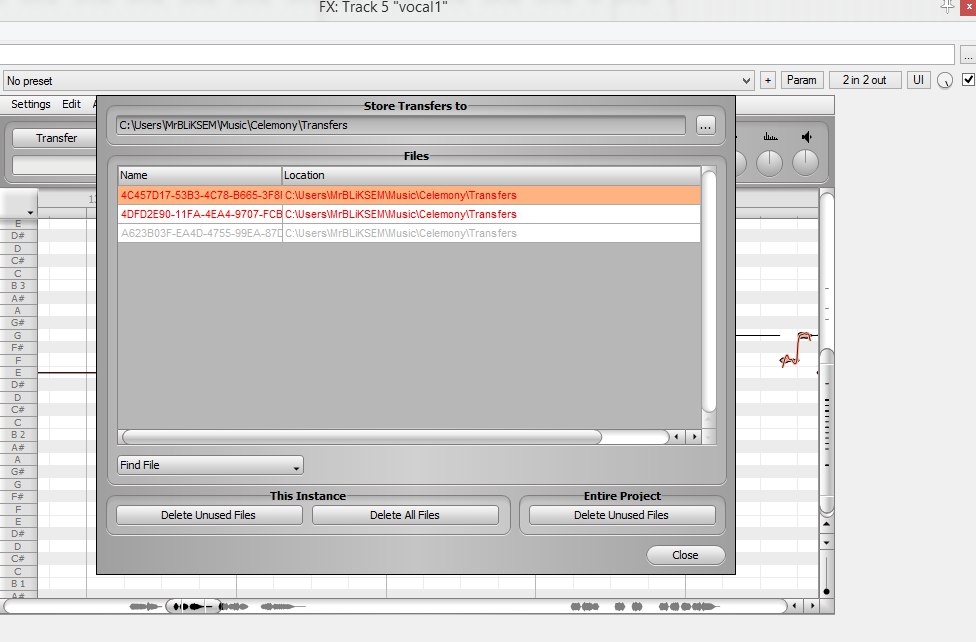The width and height of the screenshot is (976, 642).
Task: Toggle the FX bypass checkbox
Action: (x=968, y=80)
